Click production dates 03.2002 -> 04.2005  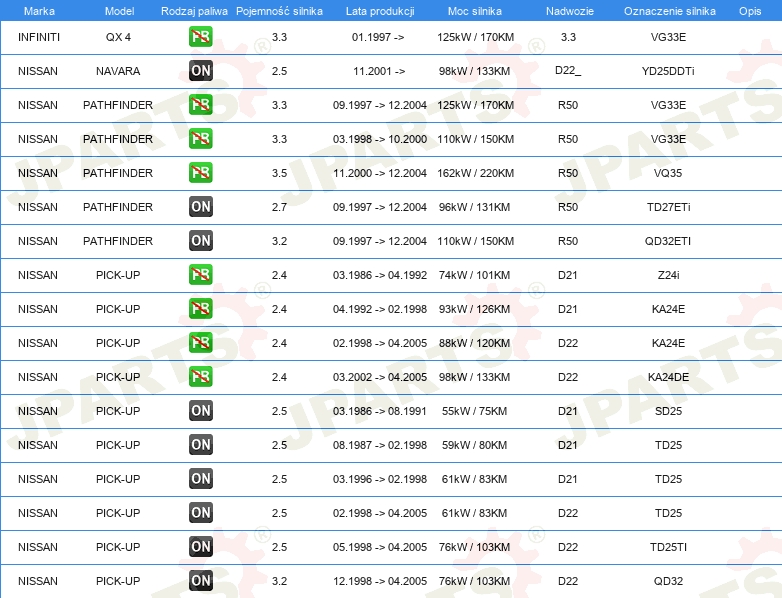point(380,377)
